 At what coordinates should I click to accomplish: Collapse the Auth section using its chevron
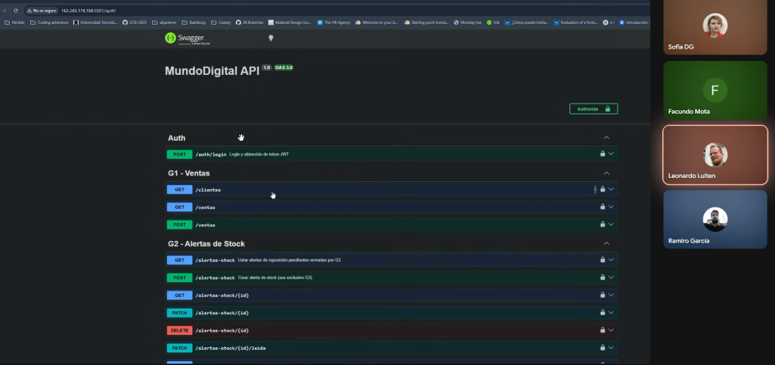[606, 138]
